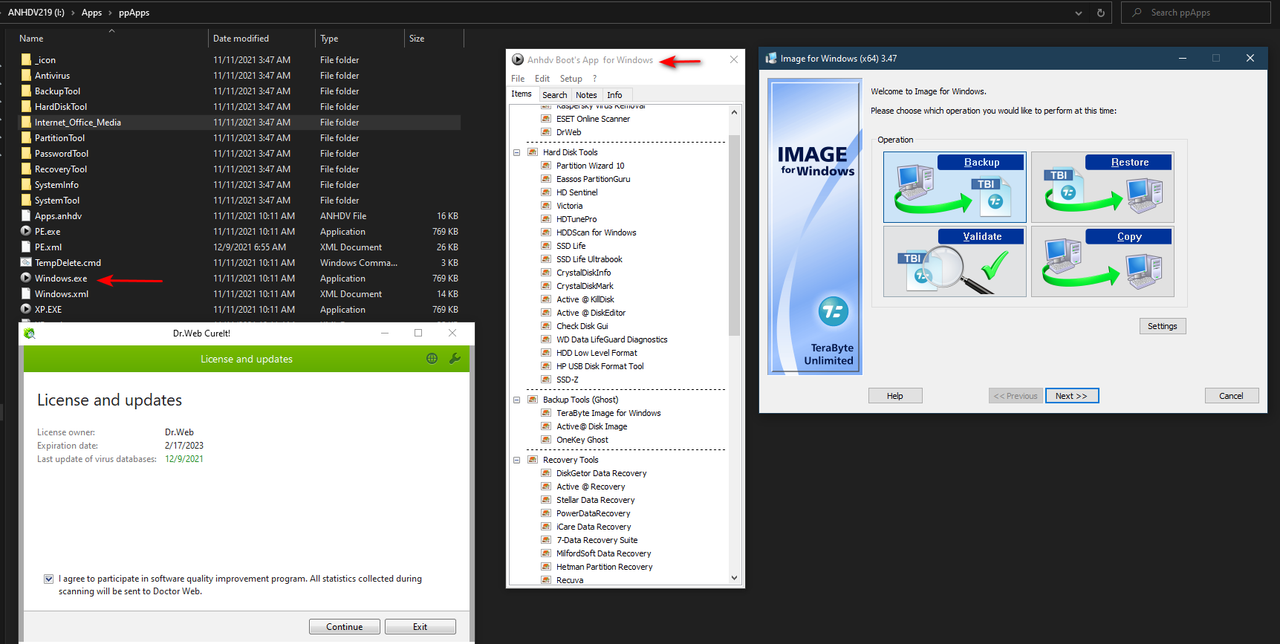Open Settings in Image for Windows
The image size is (1280, 644).
tap(1162, 326)
